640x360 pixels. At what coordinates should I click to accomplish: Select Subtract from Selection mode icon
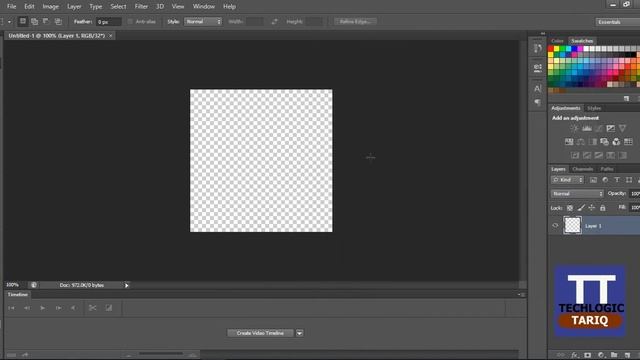[x=46, y=21]
